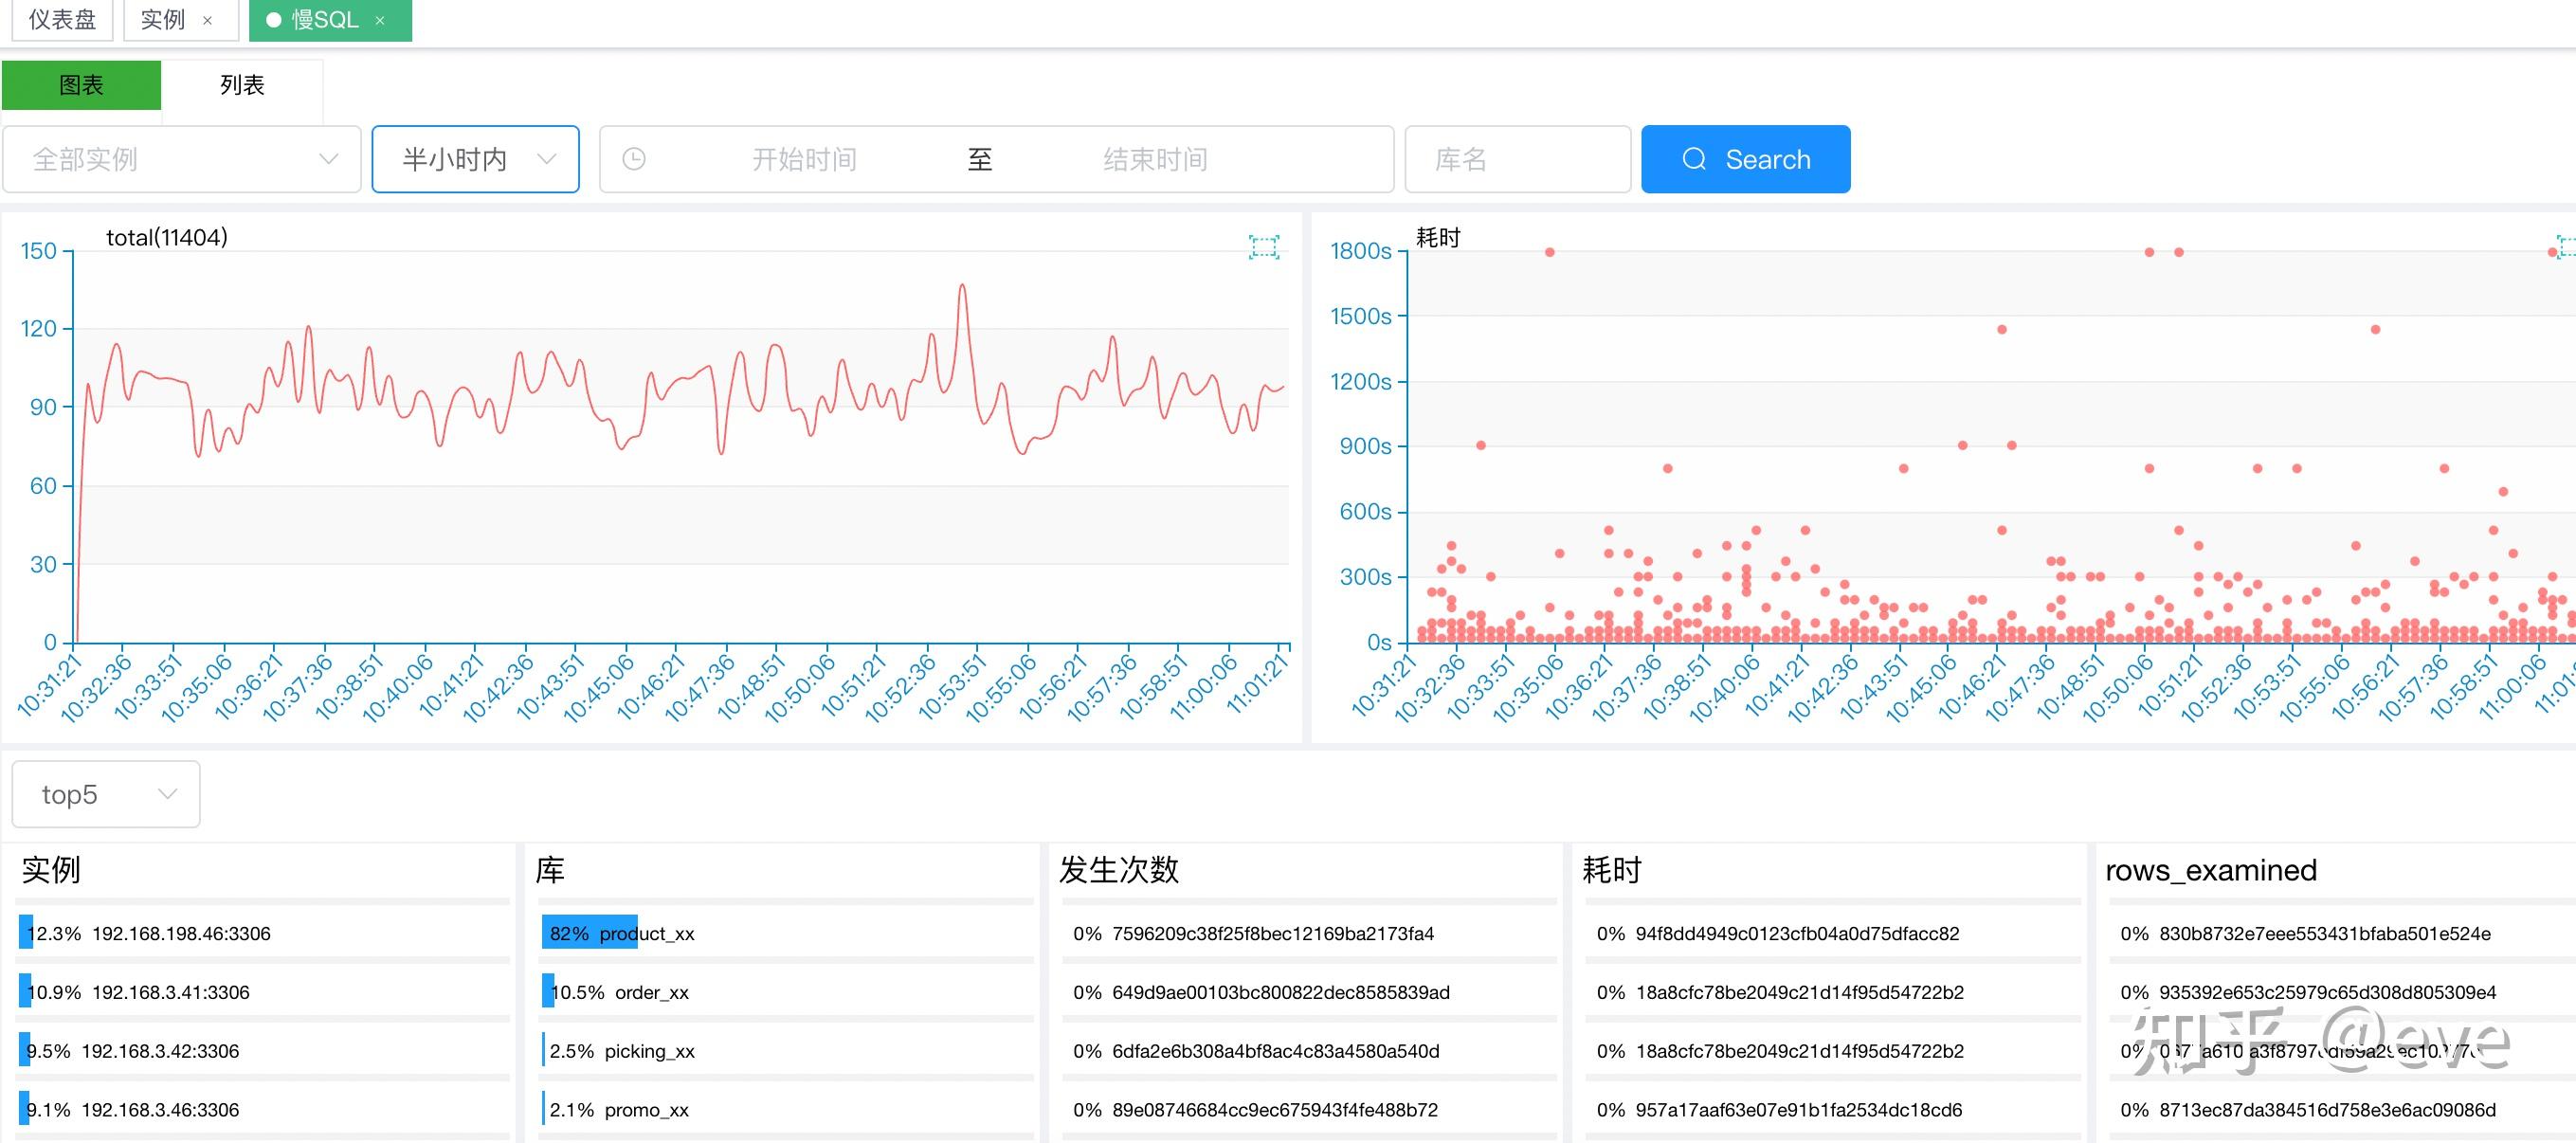This screenshot has height=1143, width=2576.
Task: Close the 实例 tab
Action: click(207, 20)
